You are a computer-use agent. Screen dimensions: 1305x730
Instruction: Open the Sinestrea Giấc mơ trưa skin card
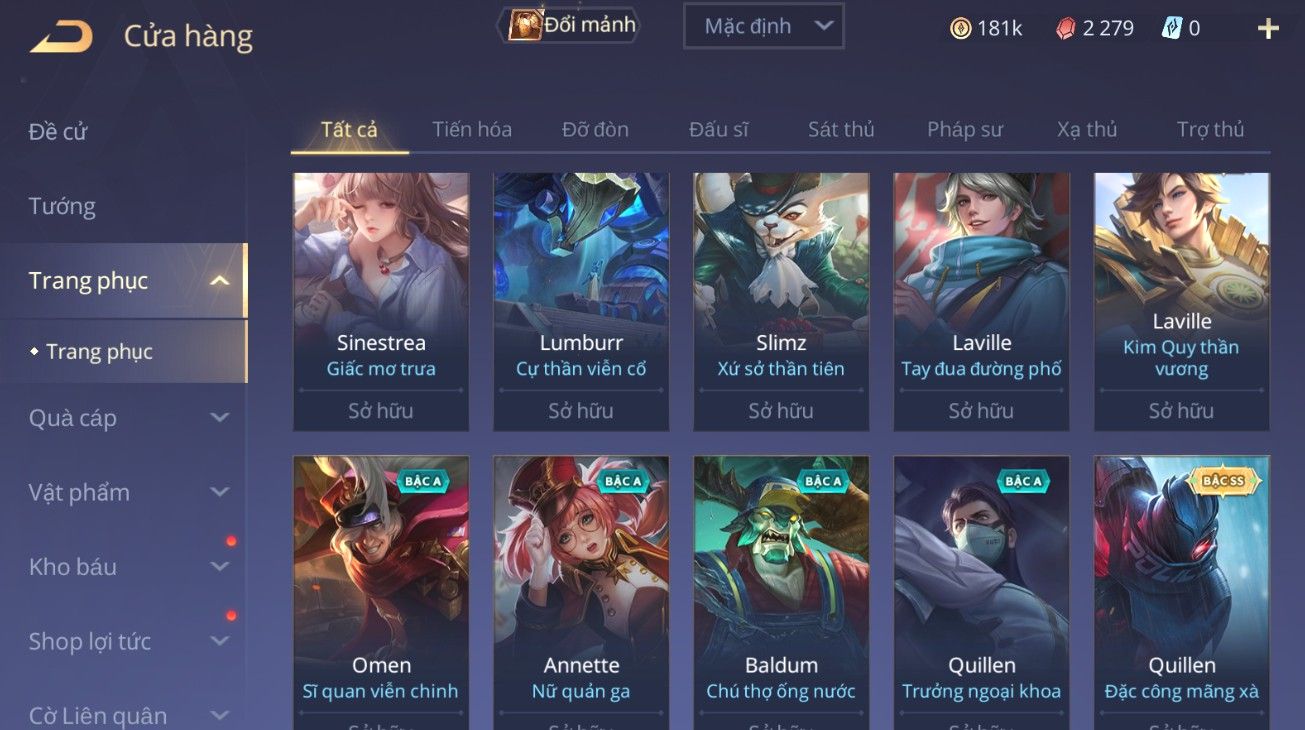[381, 302]
